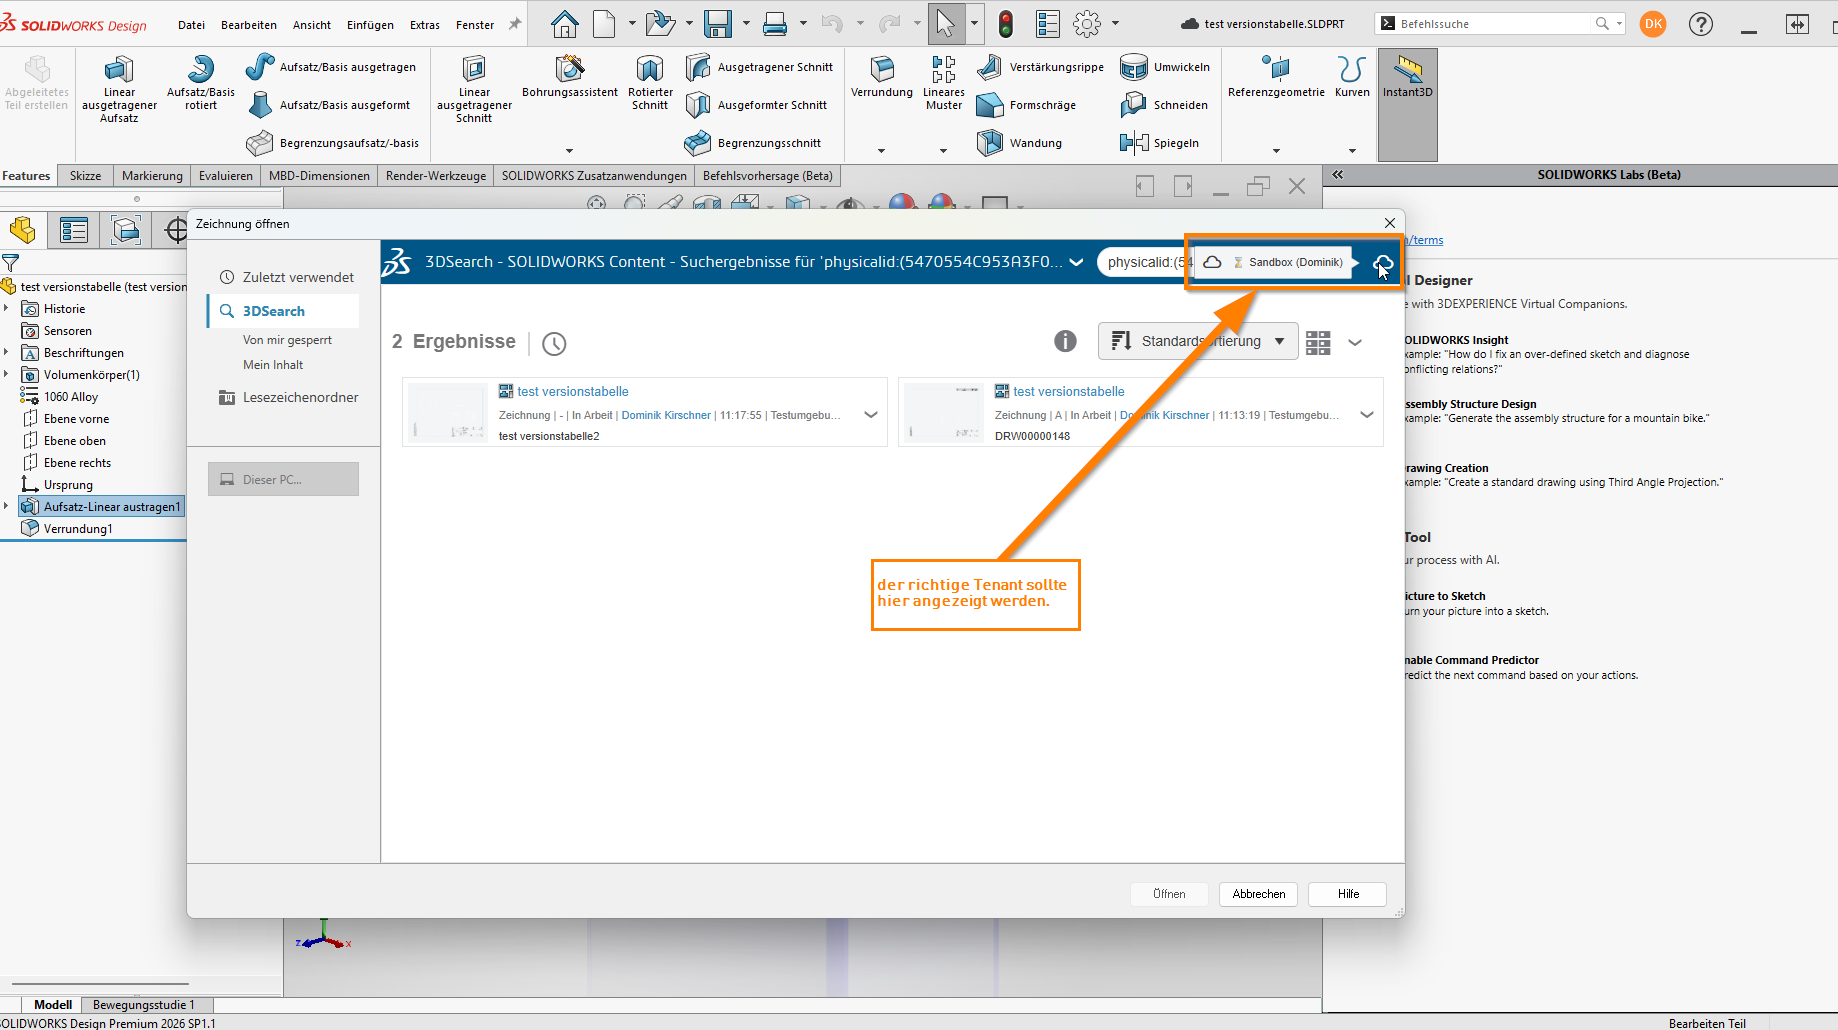
Task: Expand details of the test versionstabelle2 result
Action: pyautogui.click(x=871, y=415)
